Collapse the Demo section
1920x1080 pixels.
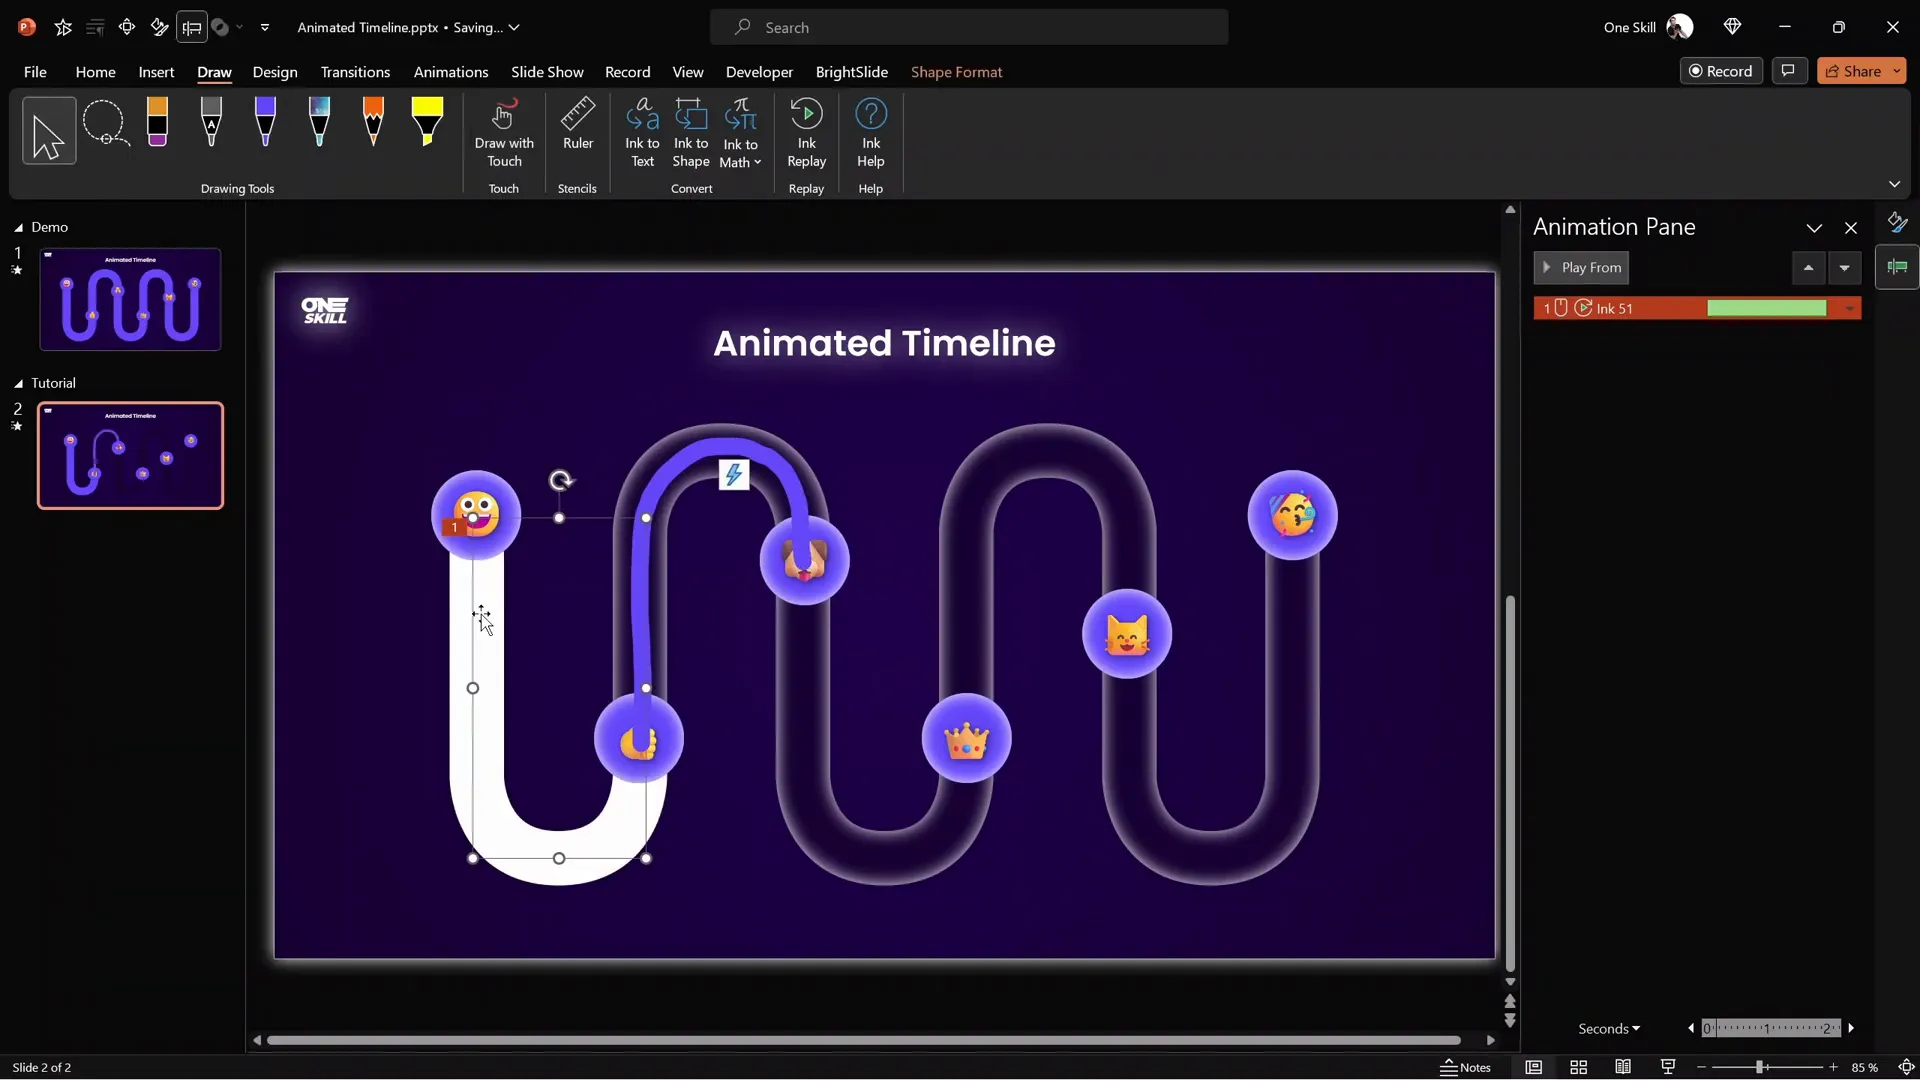[18, 227]
